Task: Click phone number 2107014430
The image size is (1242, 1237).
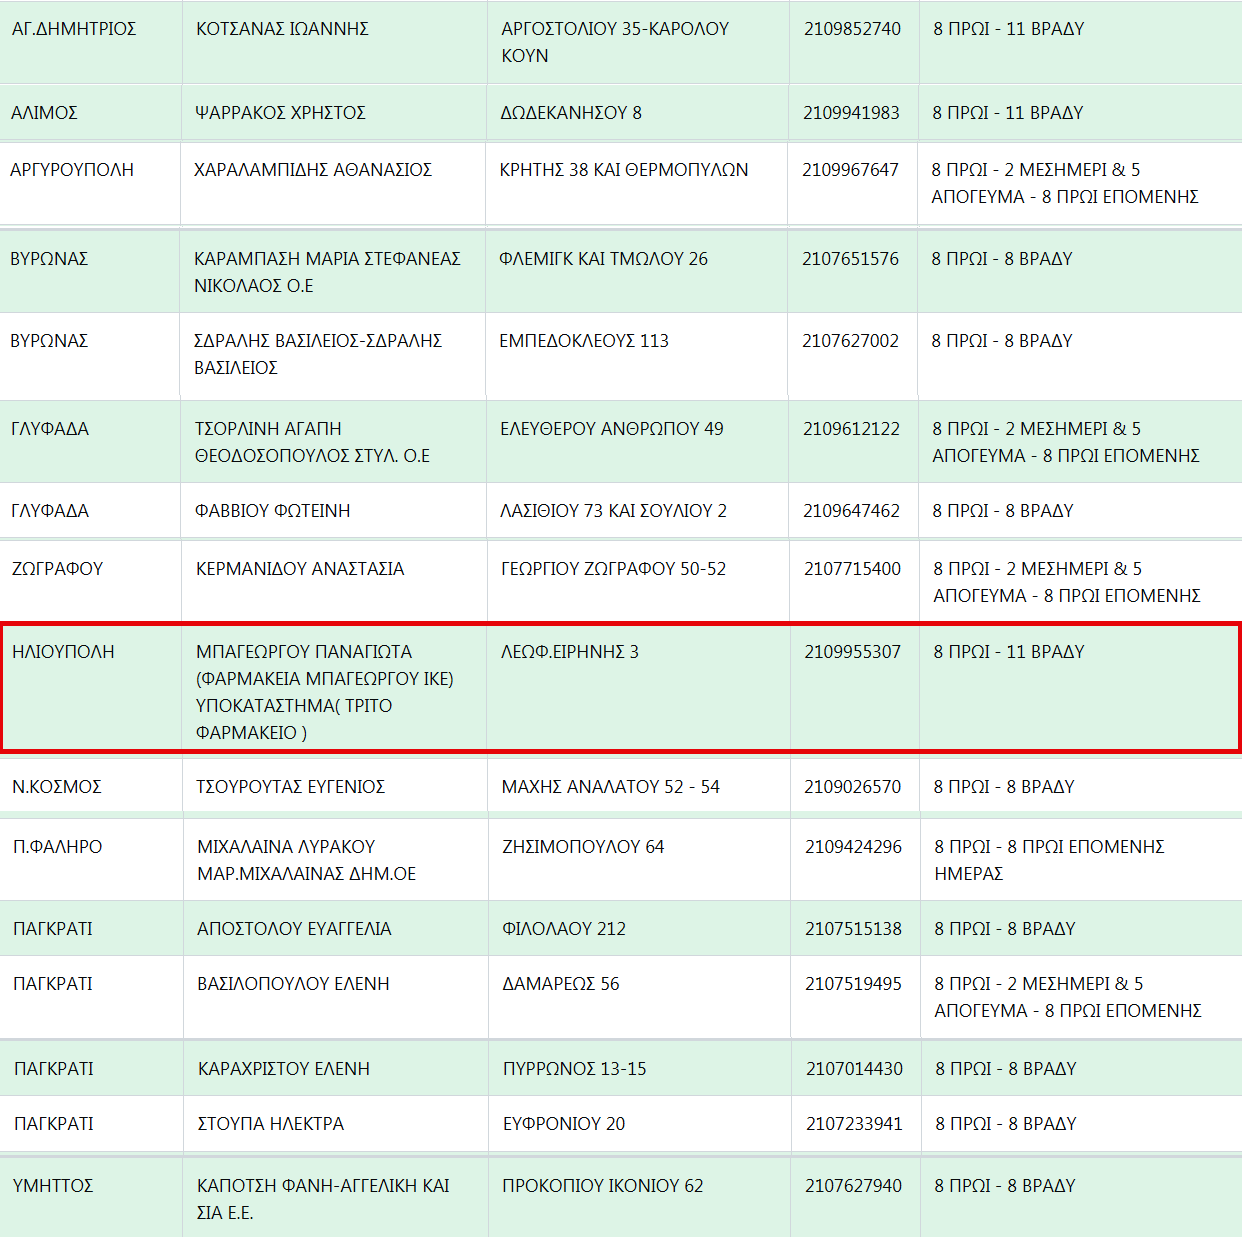Action: pos(854,1069)
